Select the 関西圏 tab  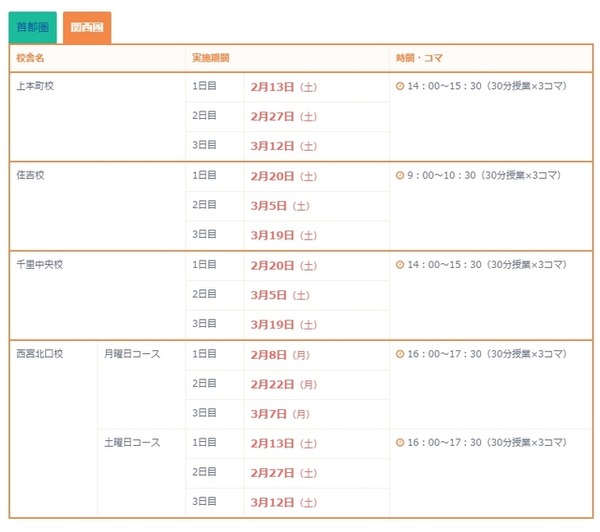tap(87, 28)
